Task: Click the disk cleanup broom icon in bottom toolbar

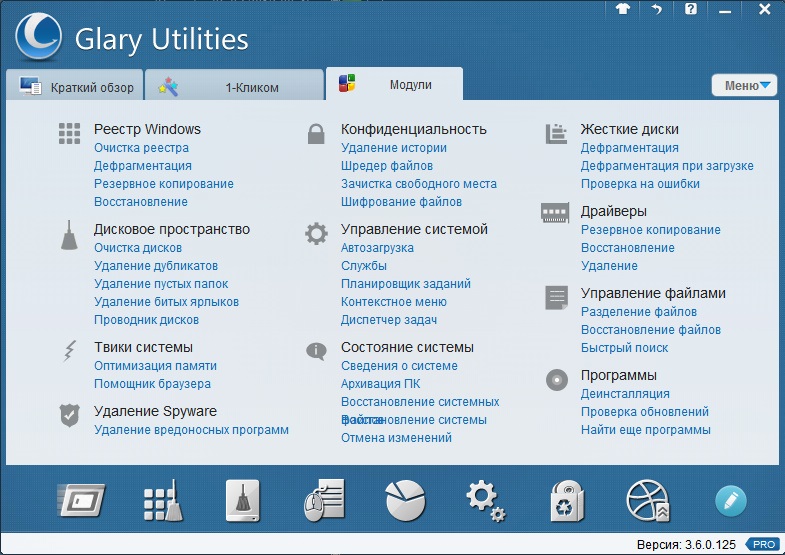Action: [x=242, y=500]
